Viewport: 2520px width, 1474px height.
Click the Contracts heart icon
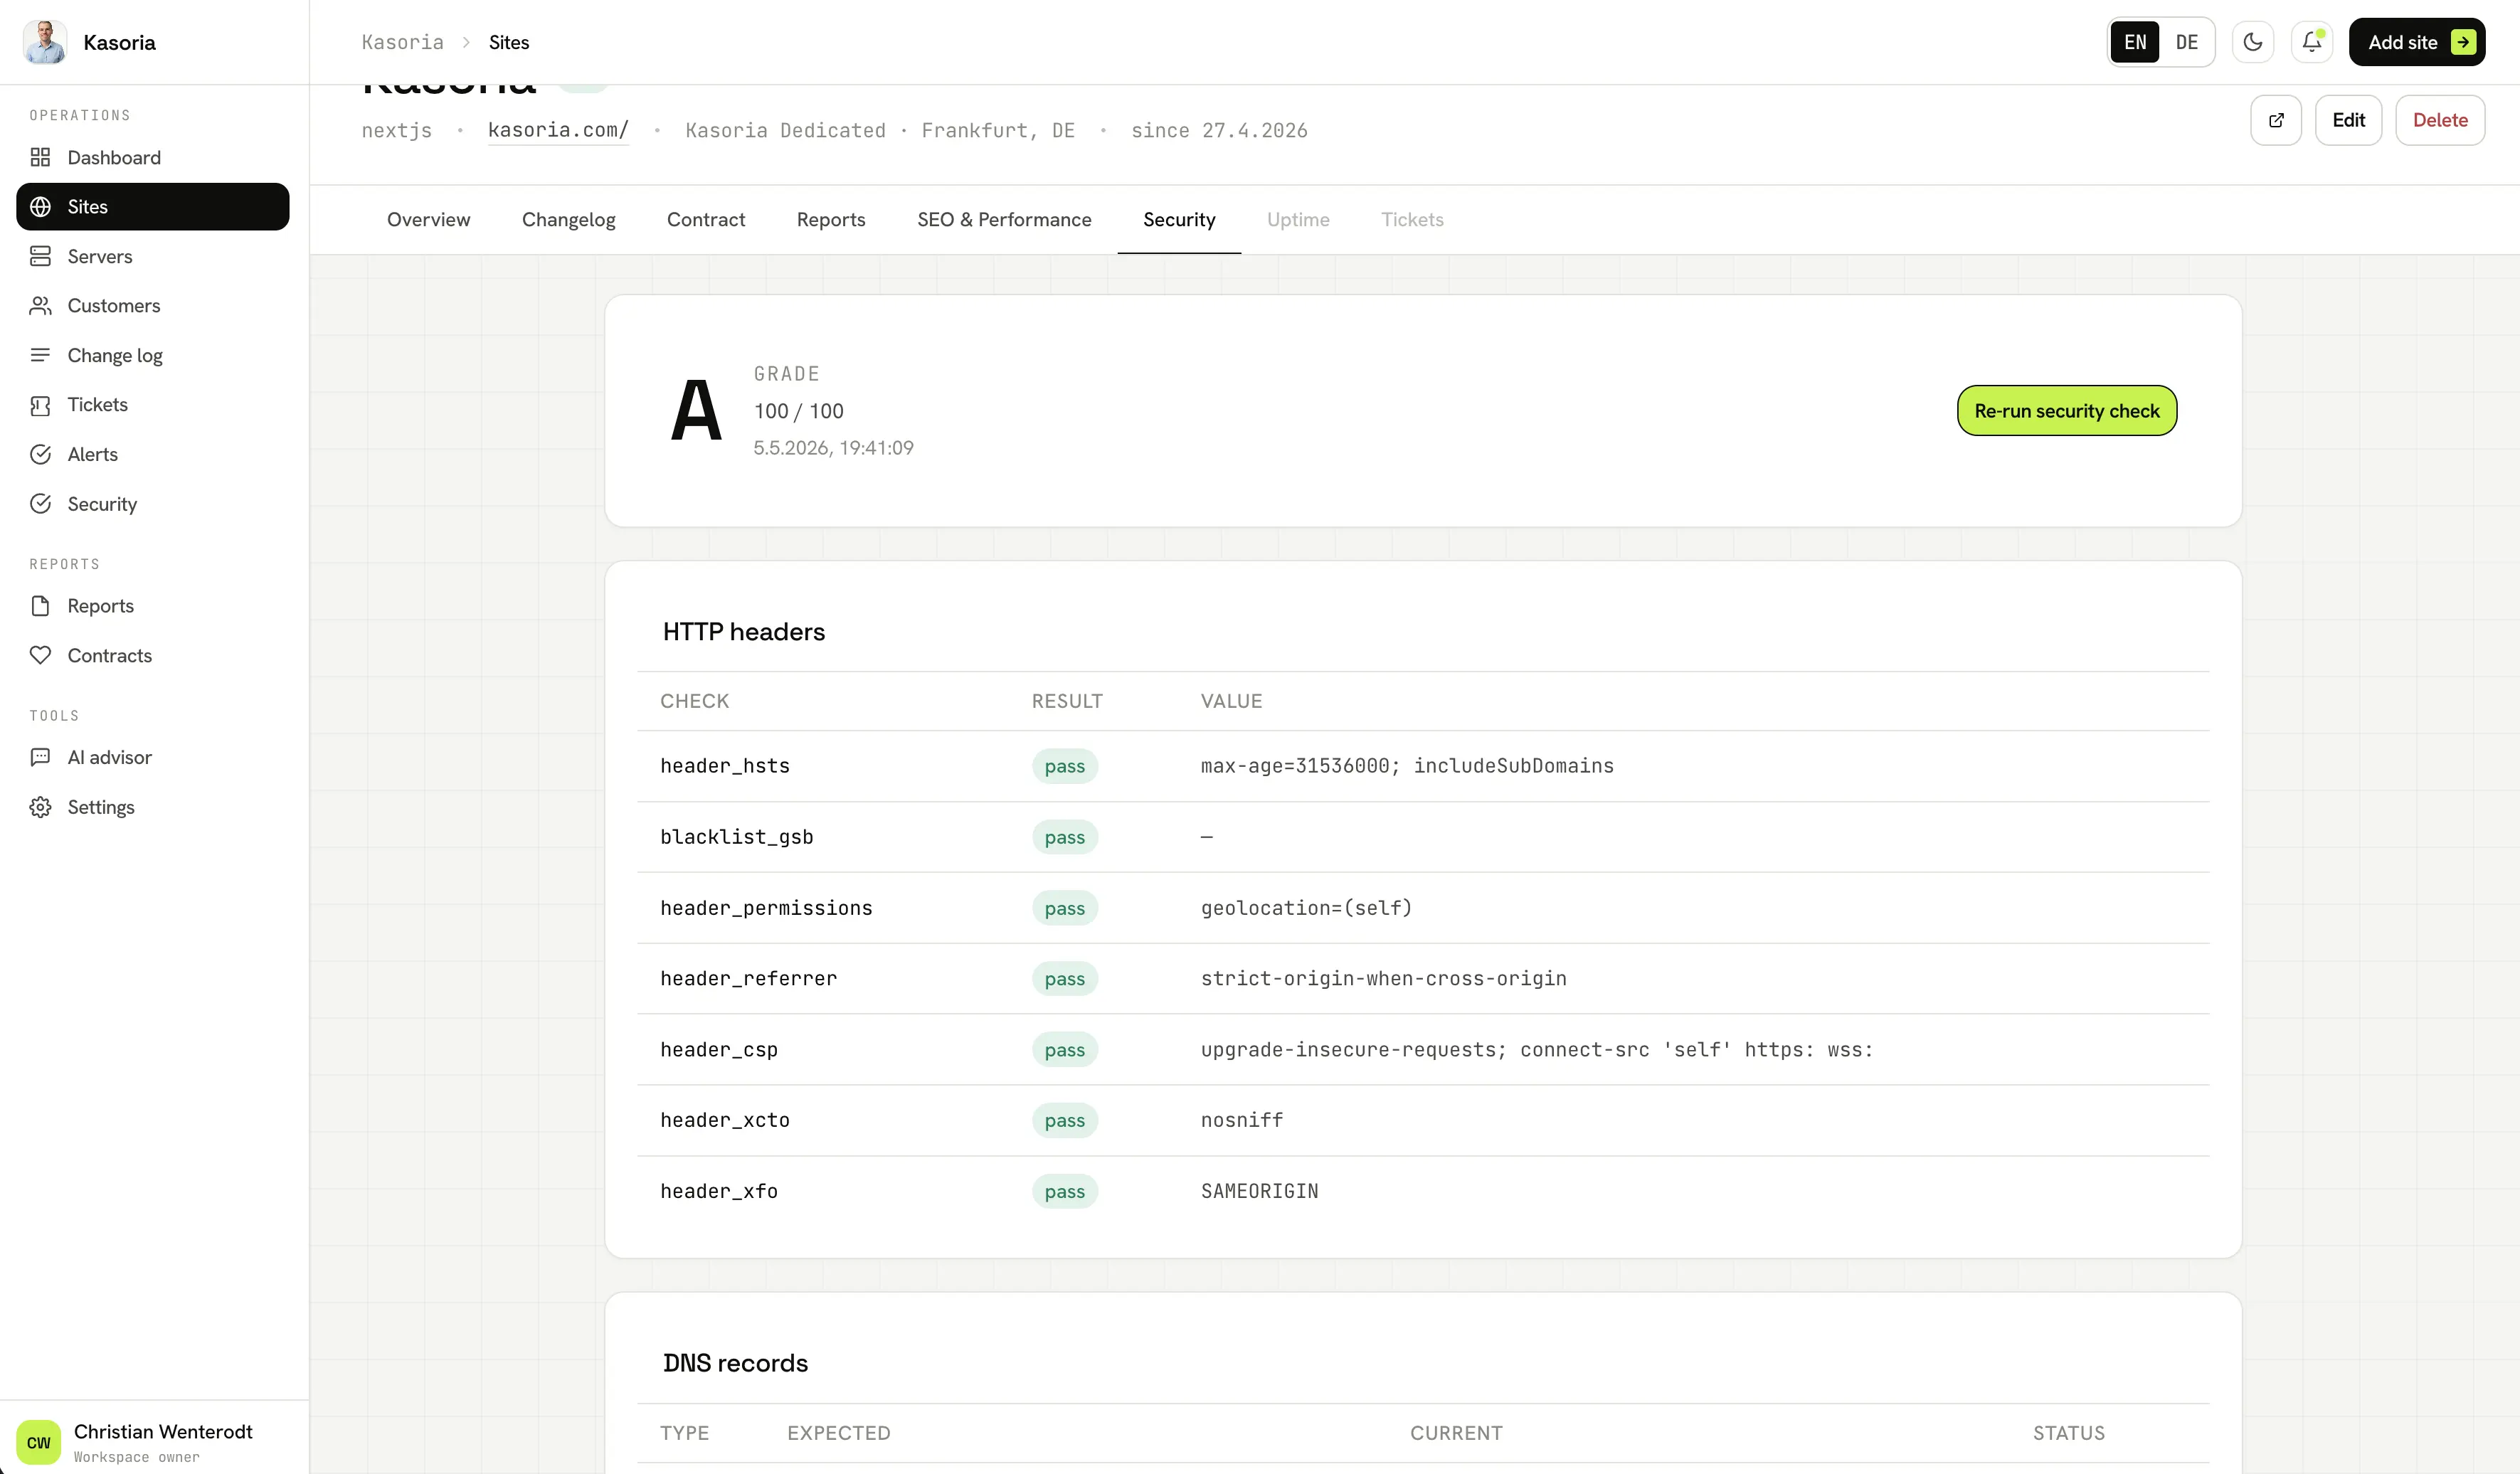pos(40,655)
